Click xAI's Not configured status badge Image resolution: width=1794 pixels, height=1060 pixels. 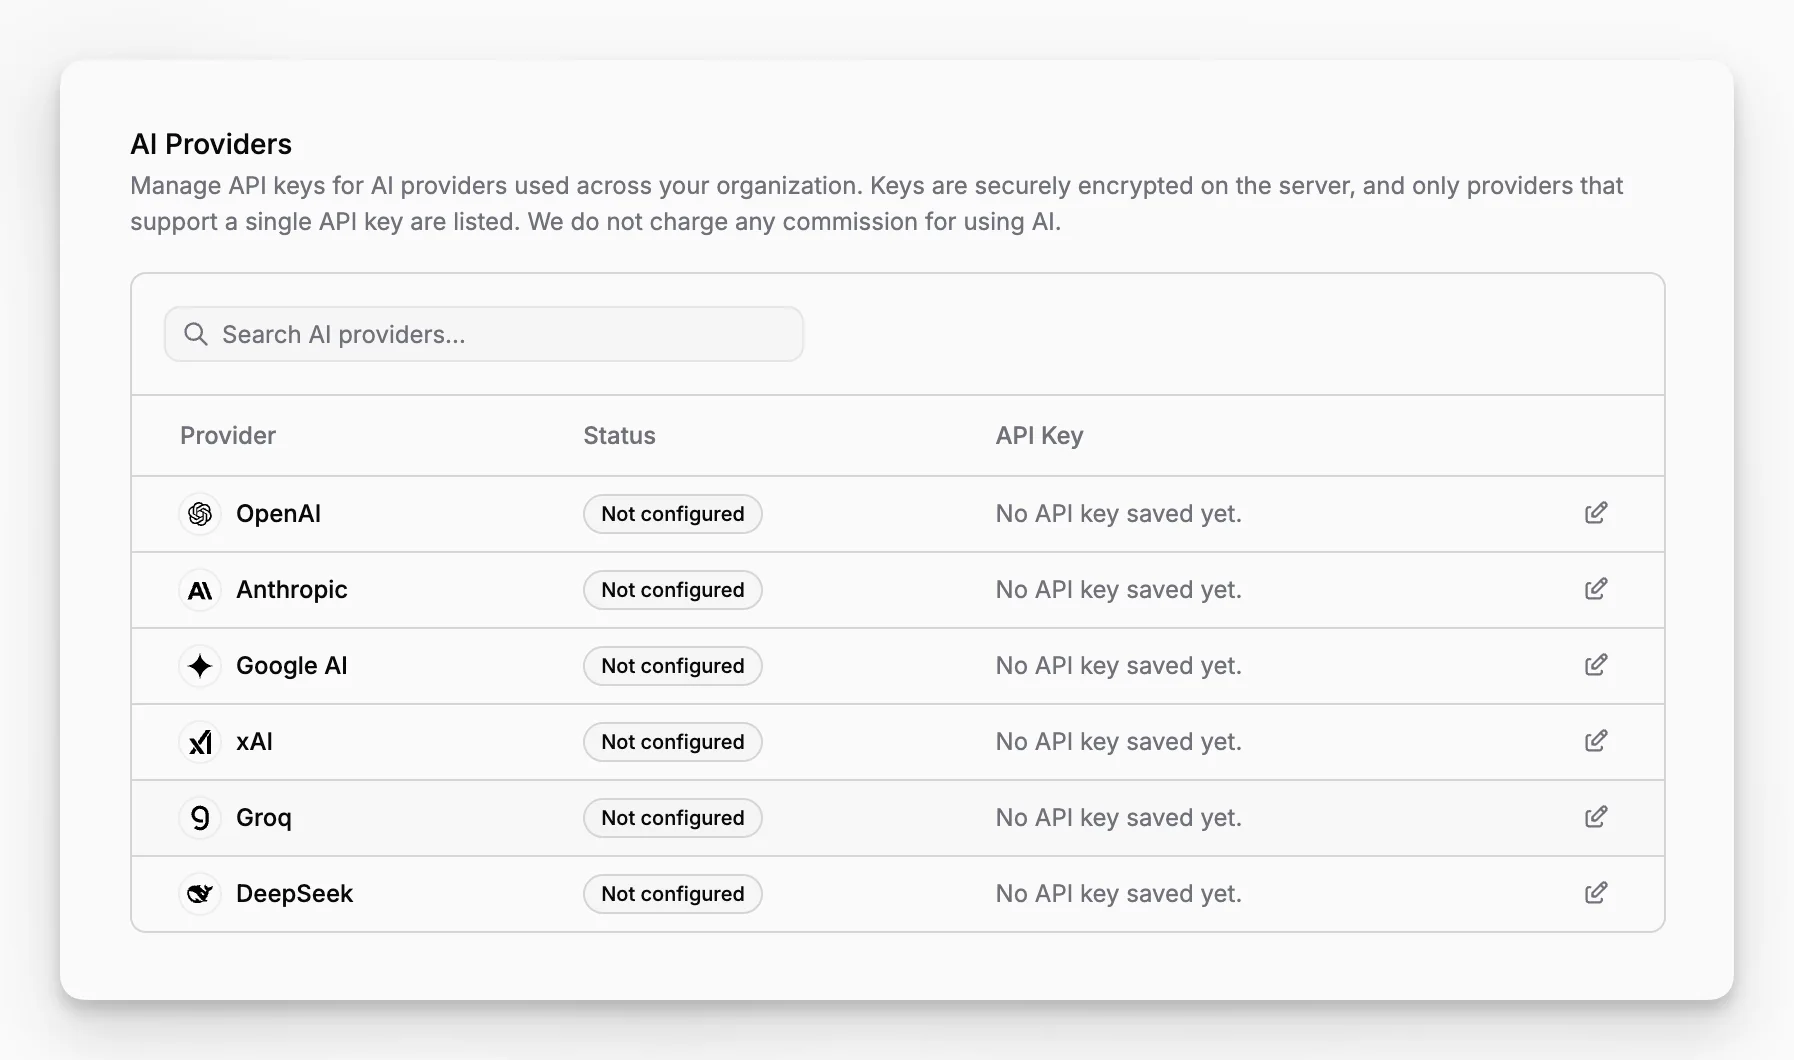coord(673,742)
